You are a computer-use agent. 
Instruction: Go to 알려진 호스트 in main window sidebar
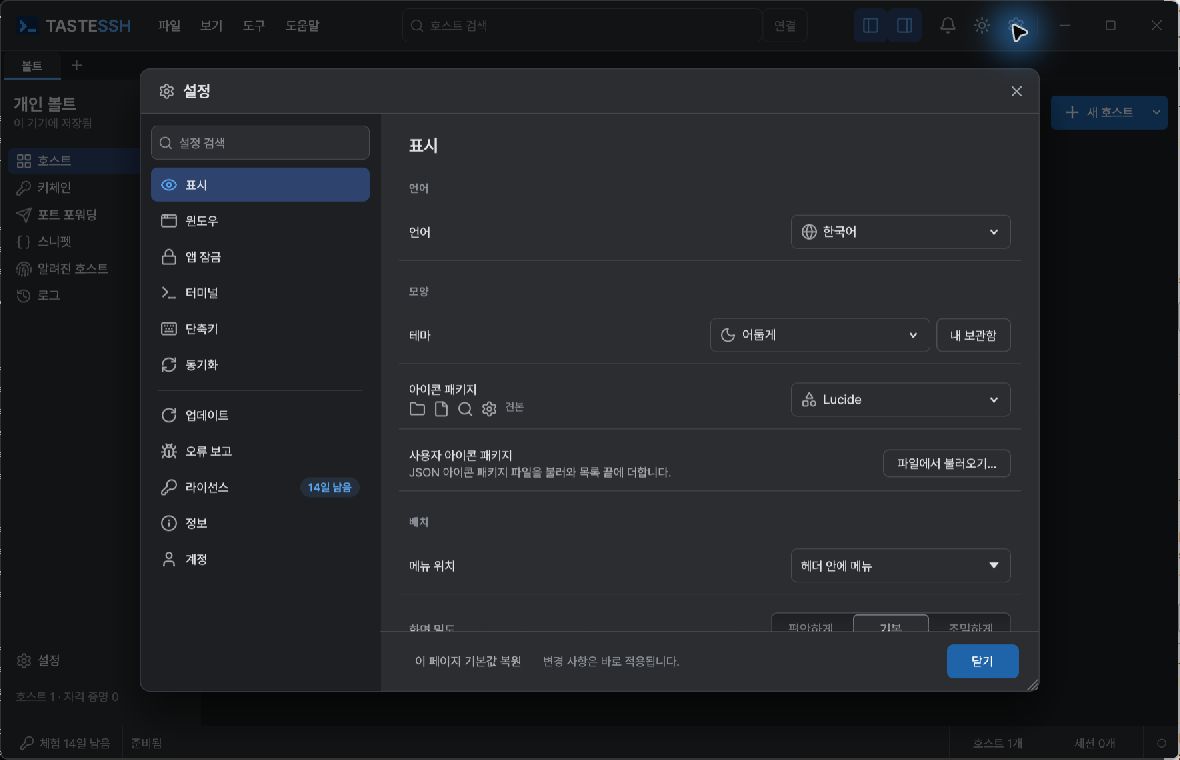coord(74,269)
